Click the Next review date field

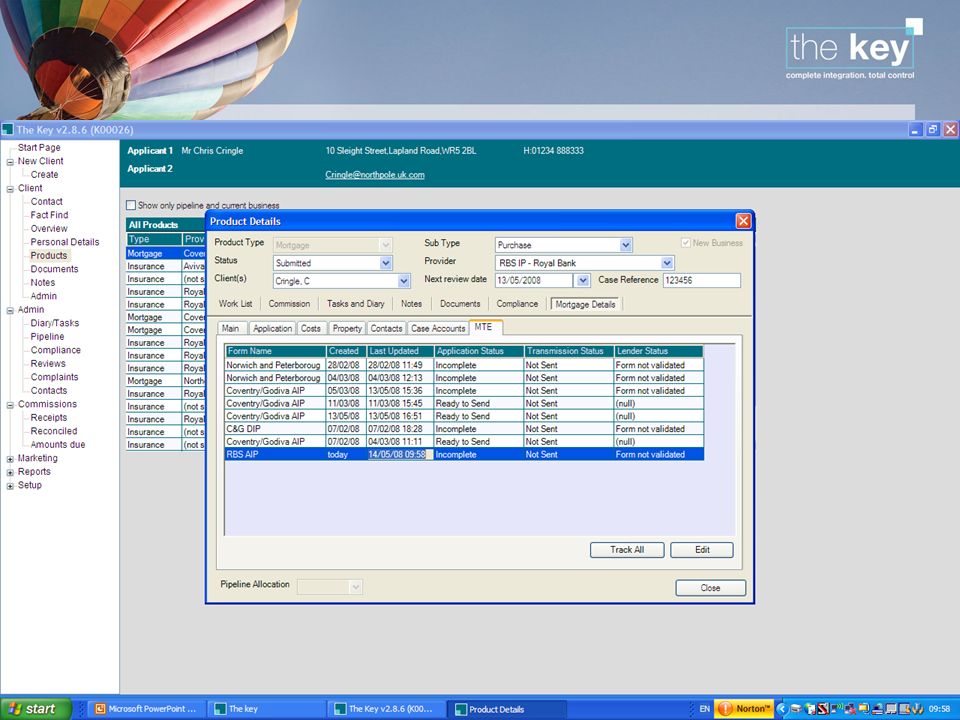534,280
